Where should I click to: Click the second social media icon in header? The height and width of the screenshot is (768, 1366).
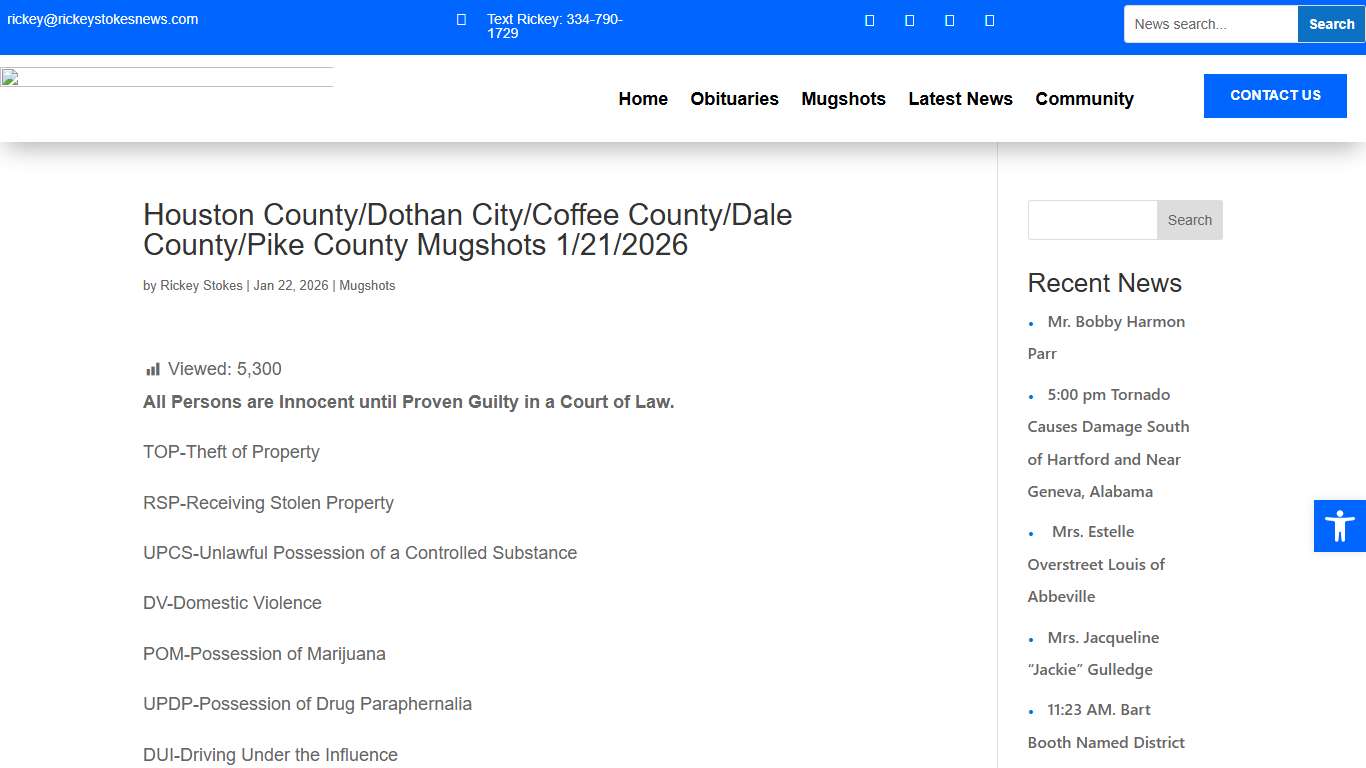(x=909, y=19)
